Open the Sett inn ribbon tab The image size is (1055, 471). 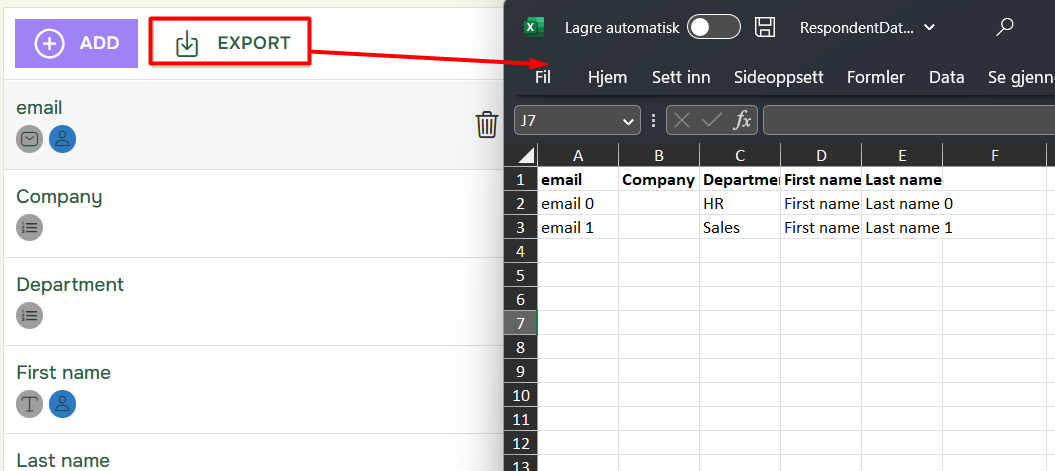681,77
